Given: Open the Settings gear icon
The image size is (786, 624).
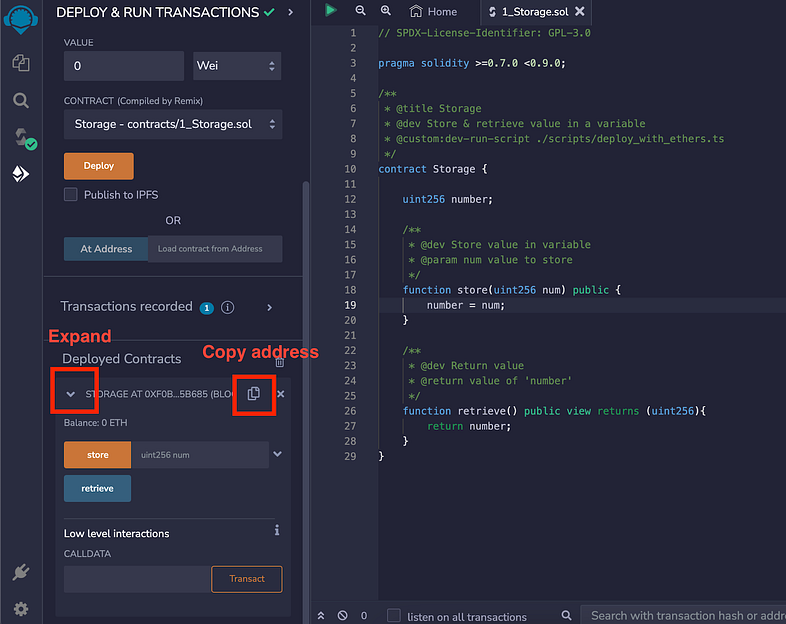Looking at the screenshot, I should coord(21,609).
